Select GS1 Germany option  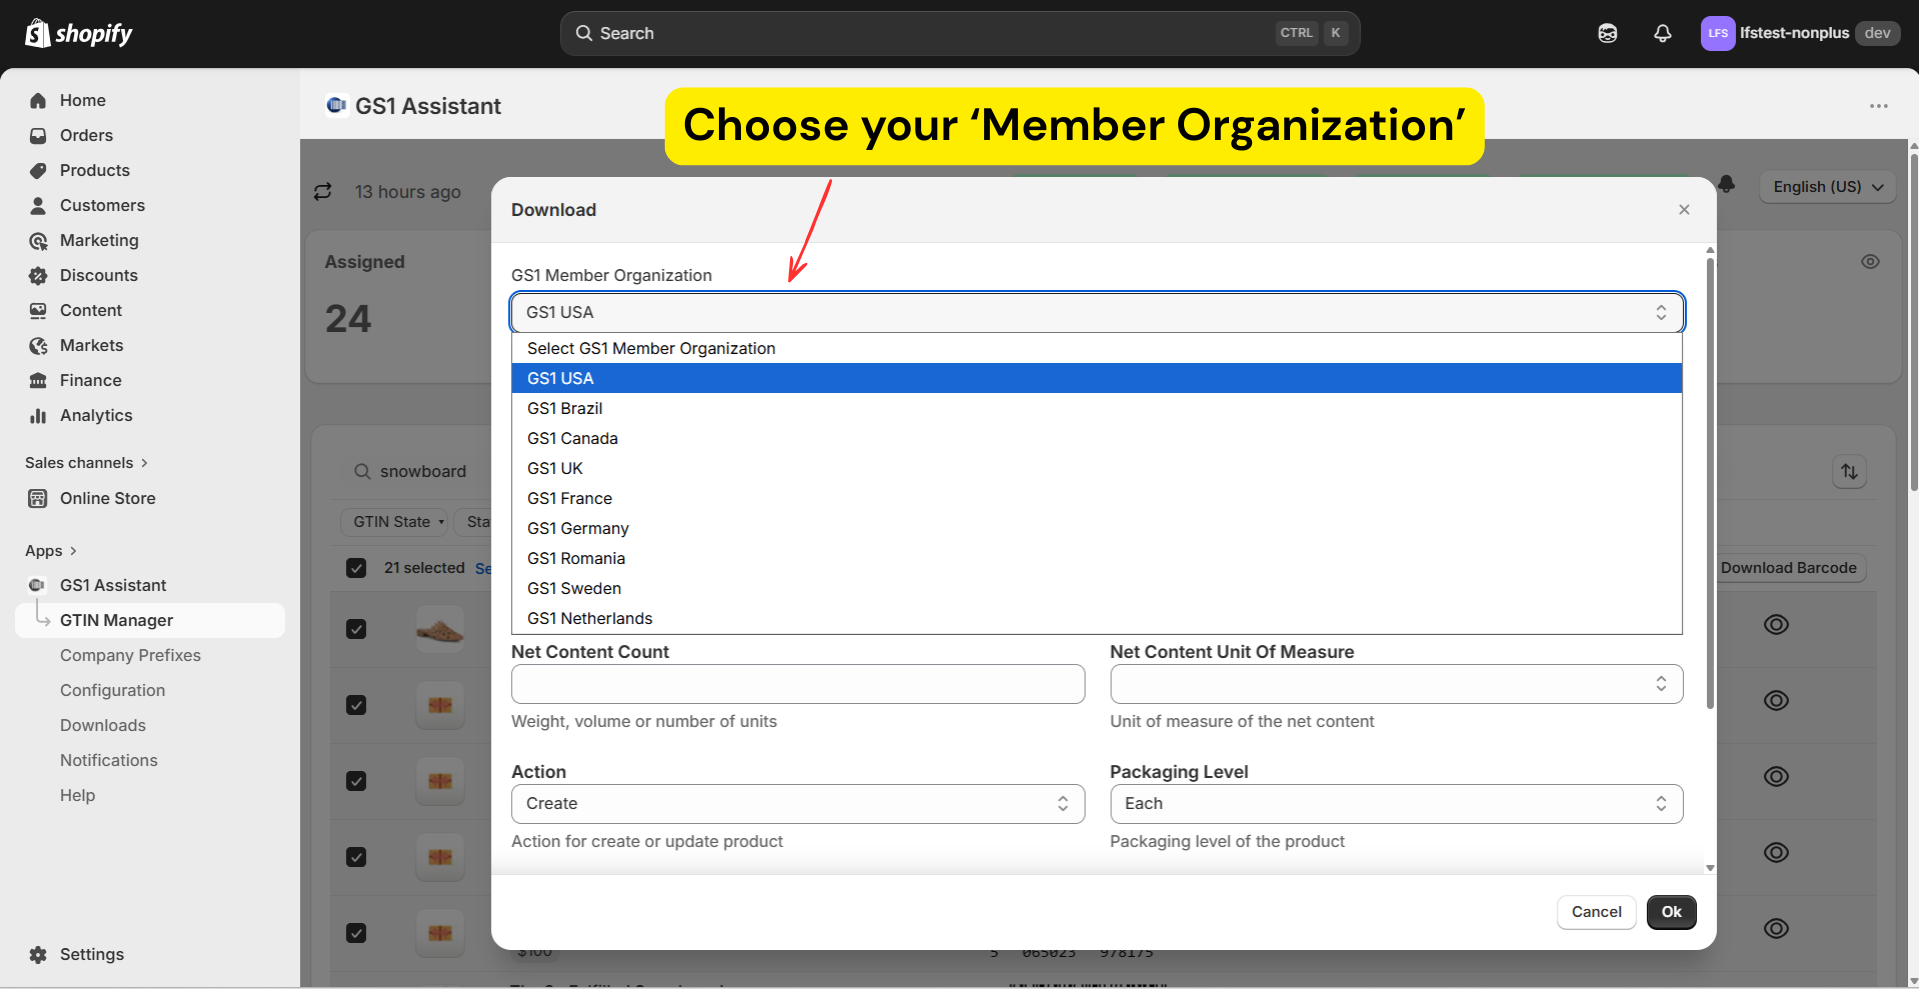pyautogui.click(x=1097, y=528)
